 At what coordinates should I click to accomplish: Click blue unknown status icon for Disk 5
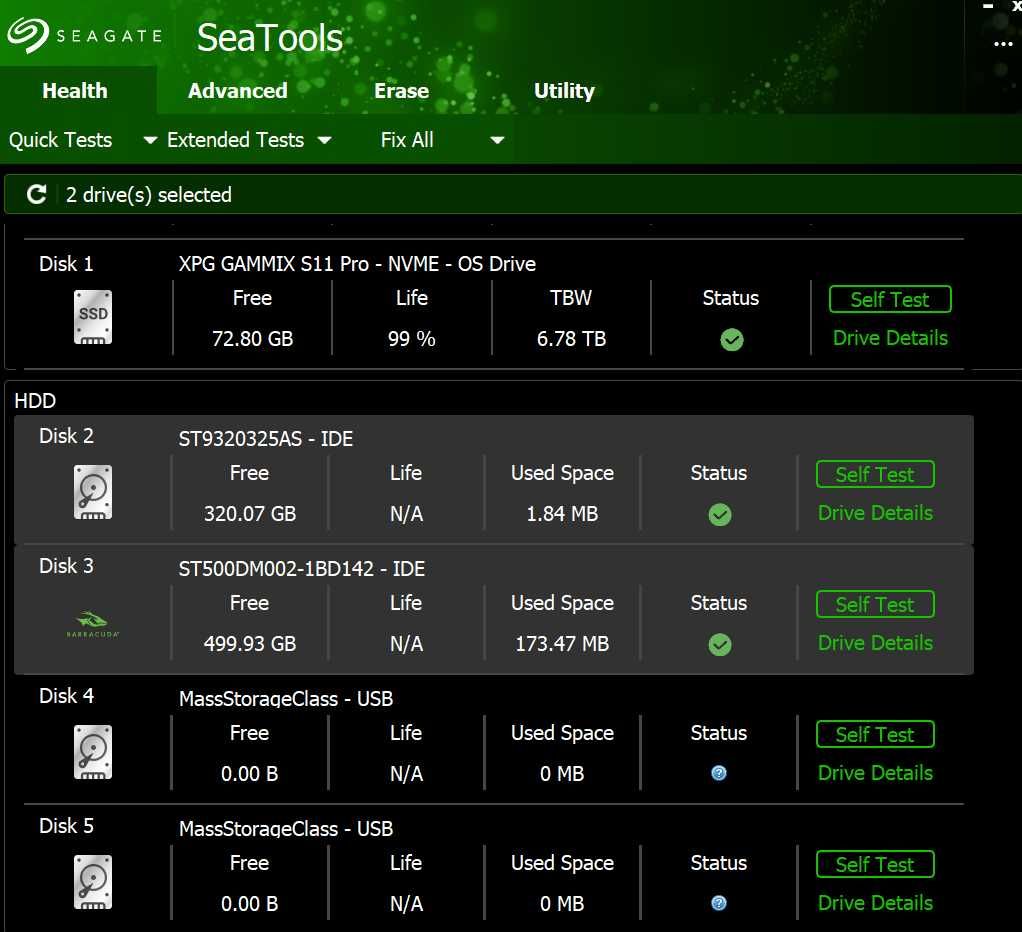(719, 903)
